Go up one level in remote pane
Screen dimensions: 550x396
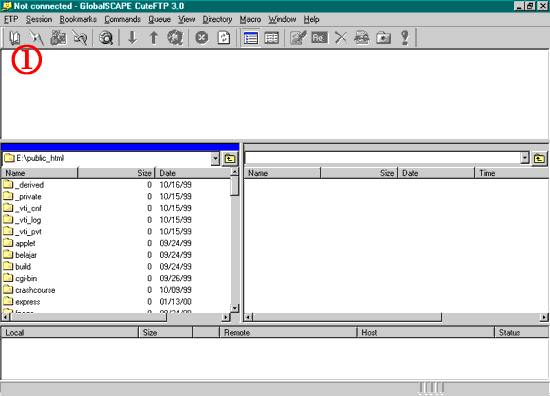click(x=539, y=159)
